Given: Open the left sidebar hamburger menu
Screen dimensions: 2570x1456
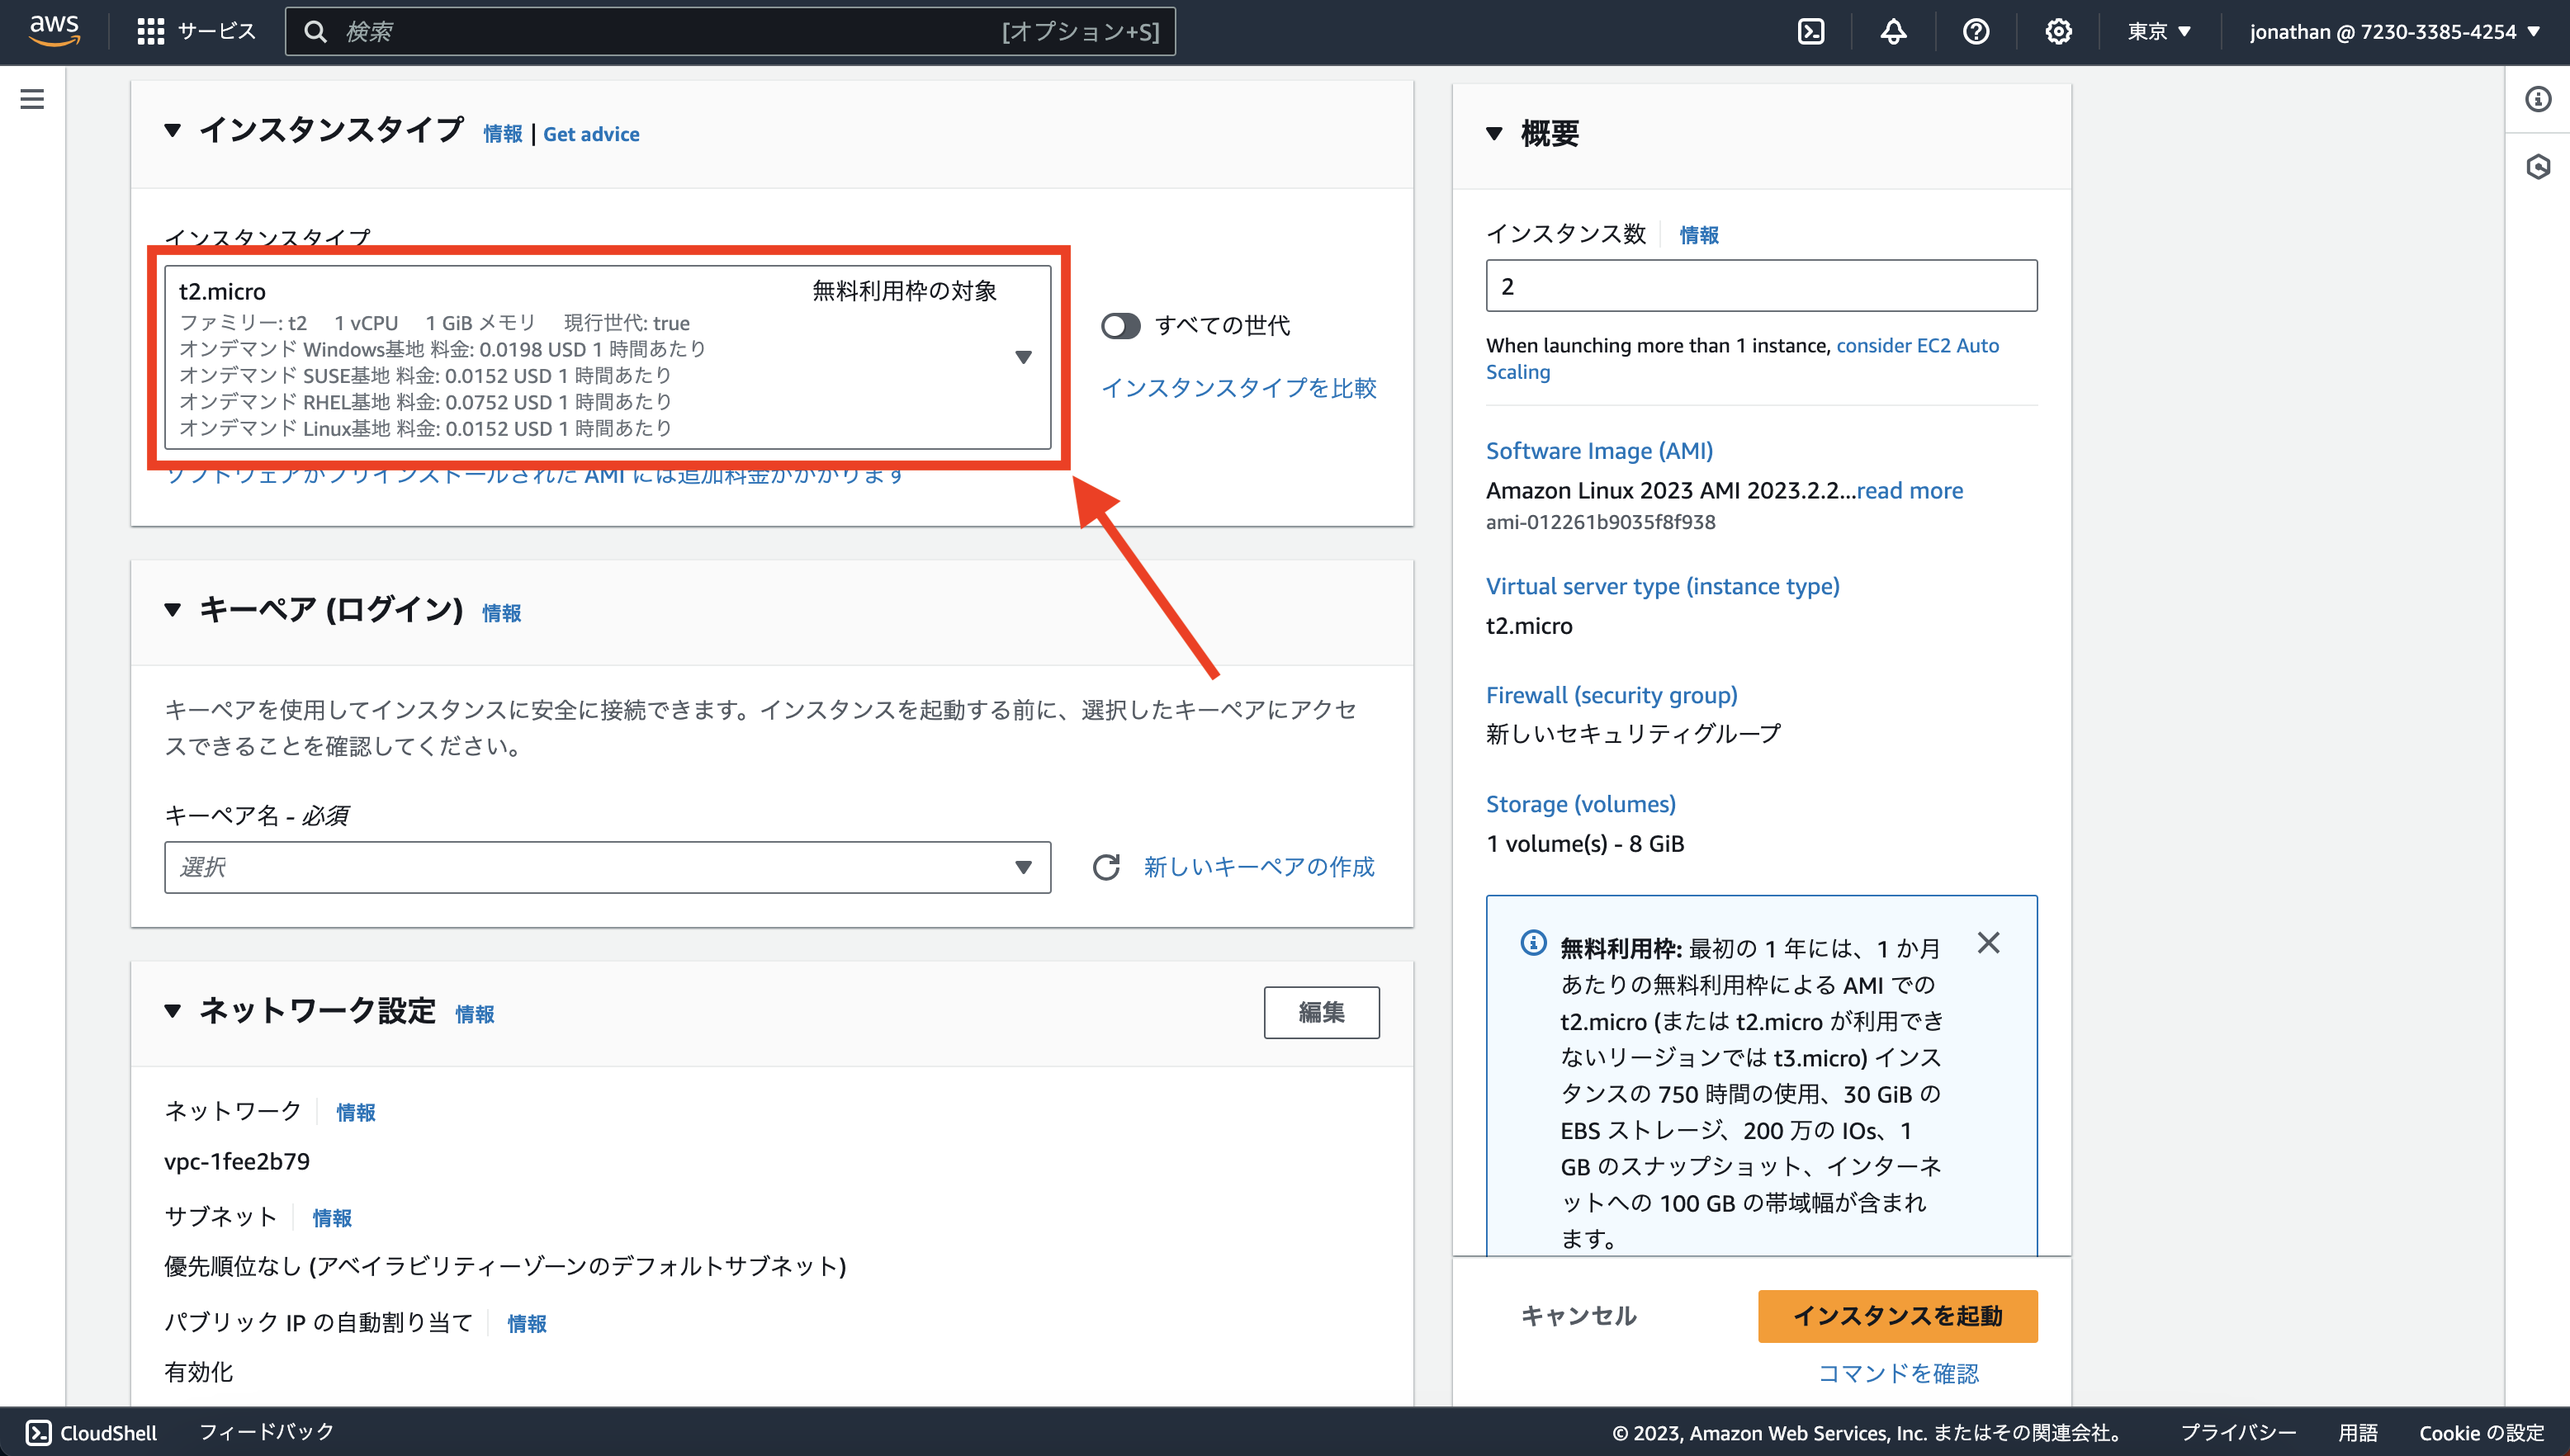Looking at the screenshot, I should (x=32, y=99).
